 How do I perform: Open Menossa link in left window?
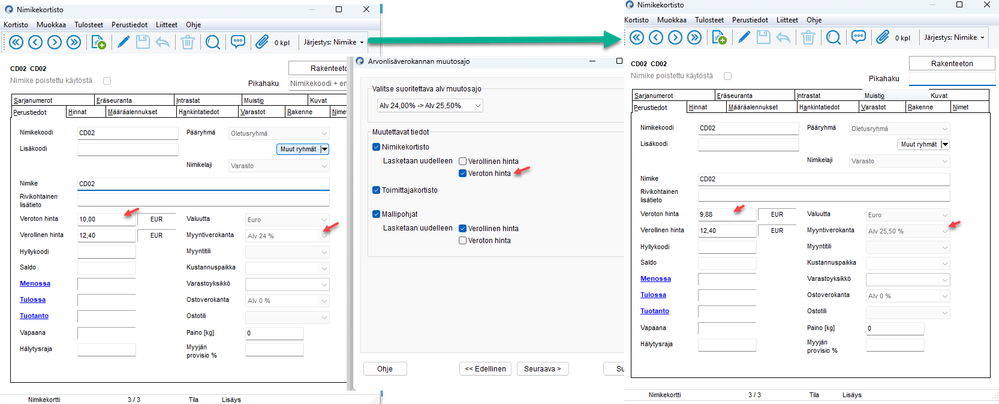(x=35, y=283)
